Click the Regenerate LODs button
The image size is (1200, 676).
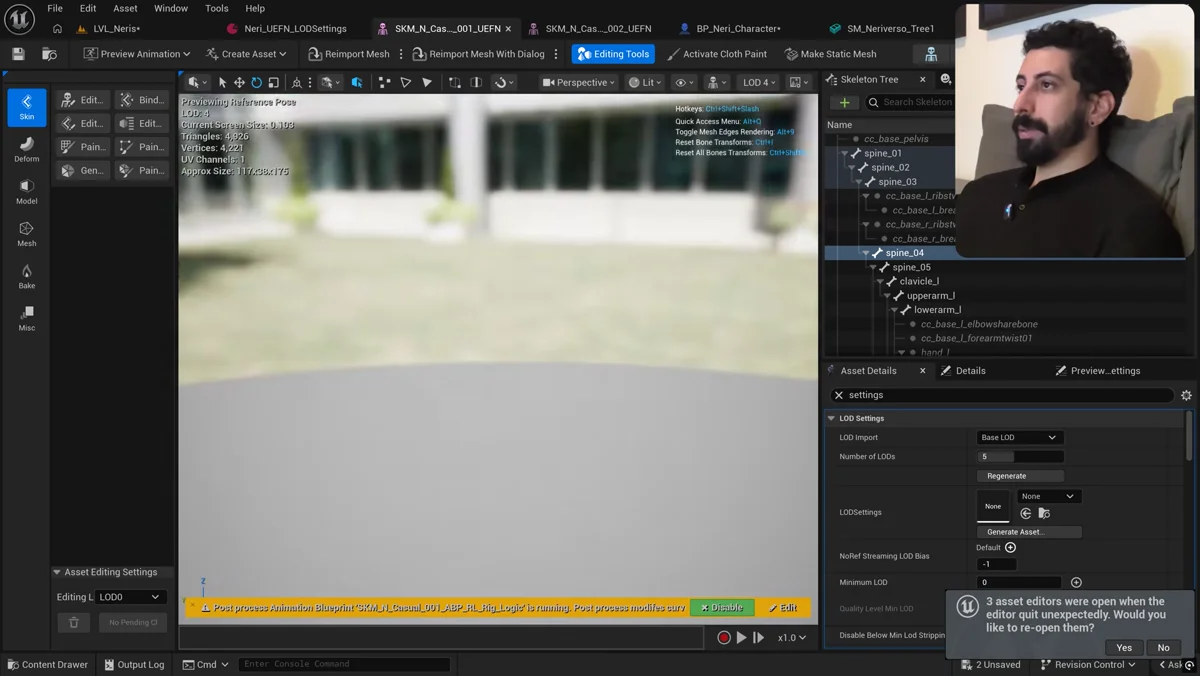pyautogui.click(x=1020, y=476)
